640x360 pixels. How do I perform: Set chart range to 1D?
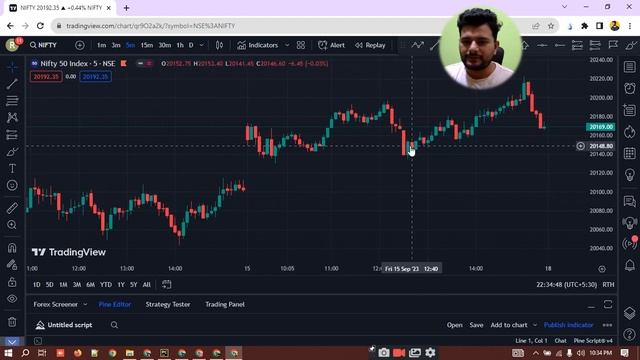point(37,284)
